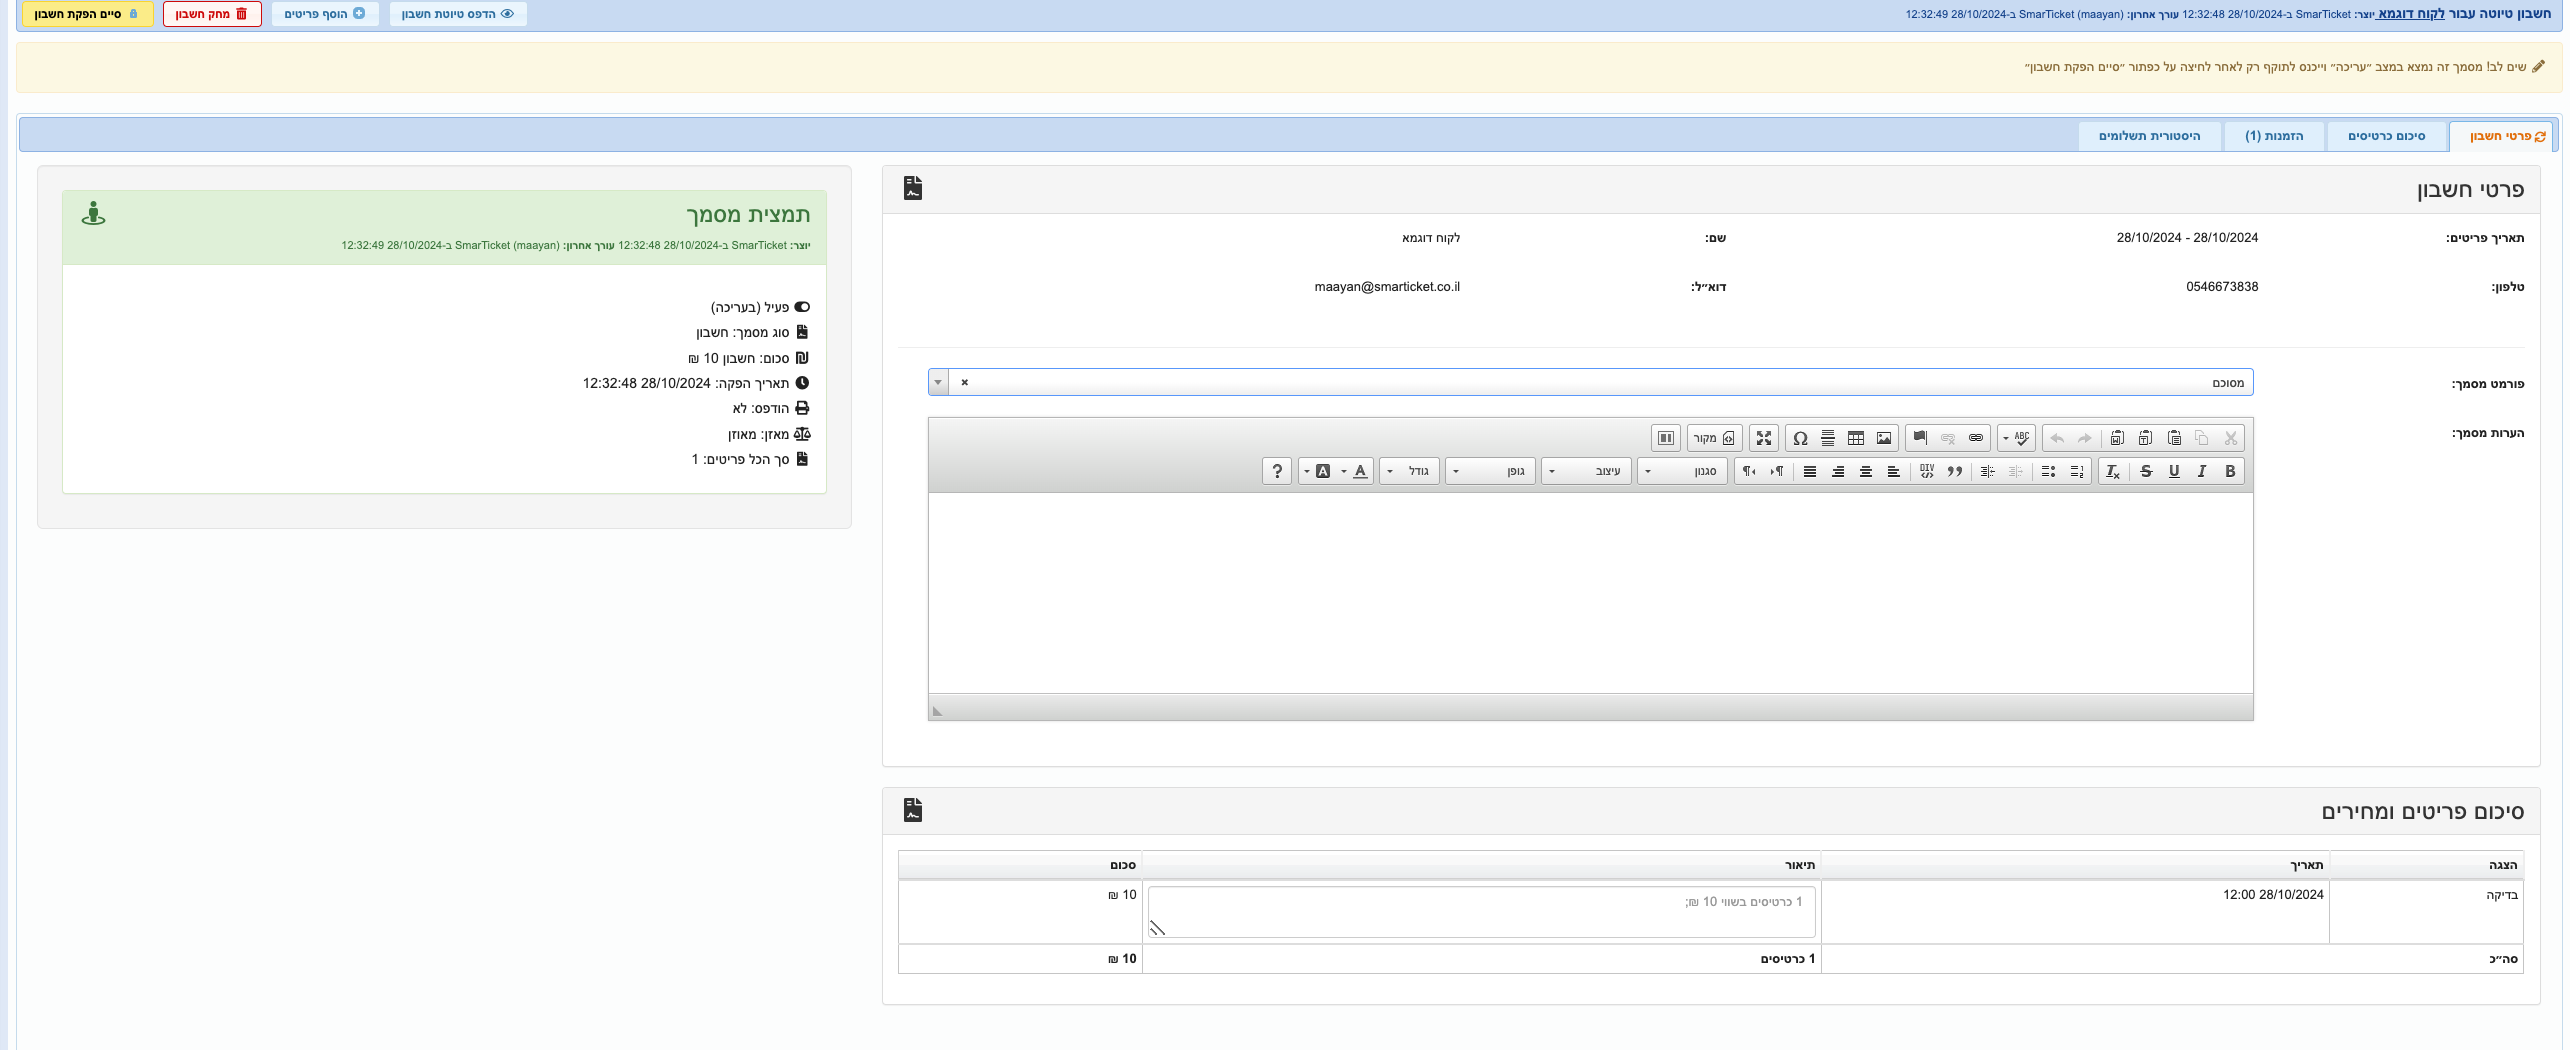Open the spell check ABC dropdown
The height and width of the screenshot is (1050, 2570).
point(2016,438)
